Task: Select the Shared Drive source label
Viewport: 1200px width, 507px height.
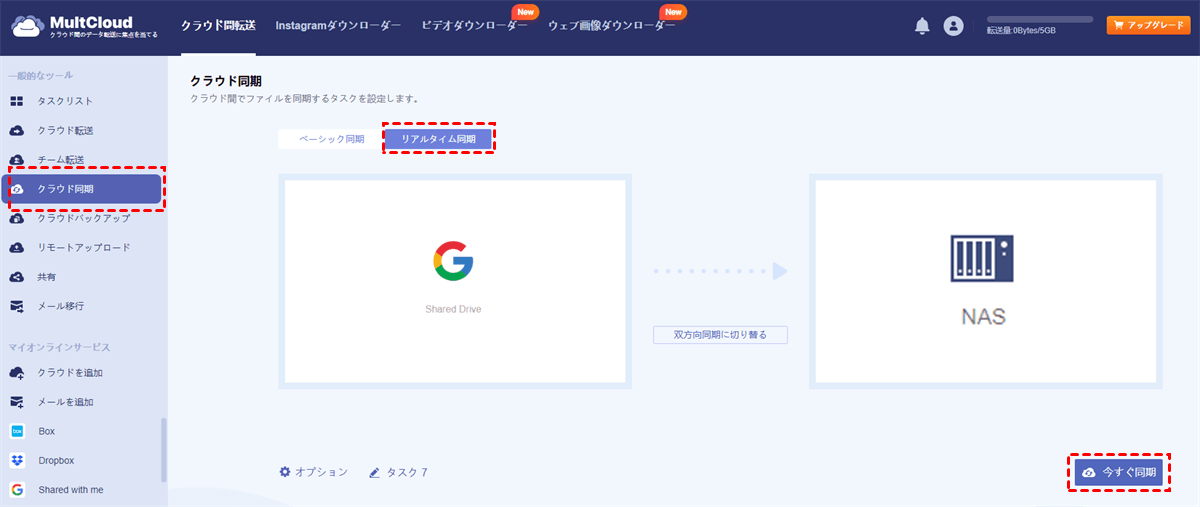Action: click(453, 310)
